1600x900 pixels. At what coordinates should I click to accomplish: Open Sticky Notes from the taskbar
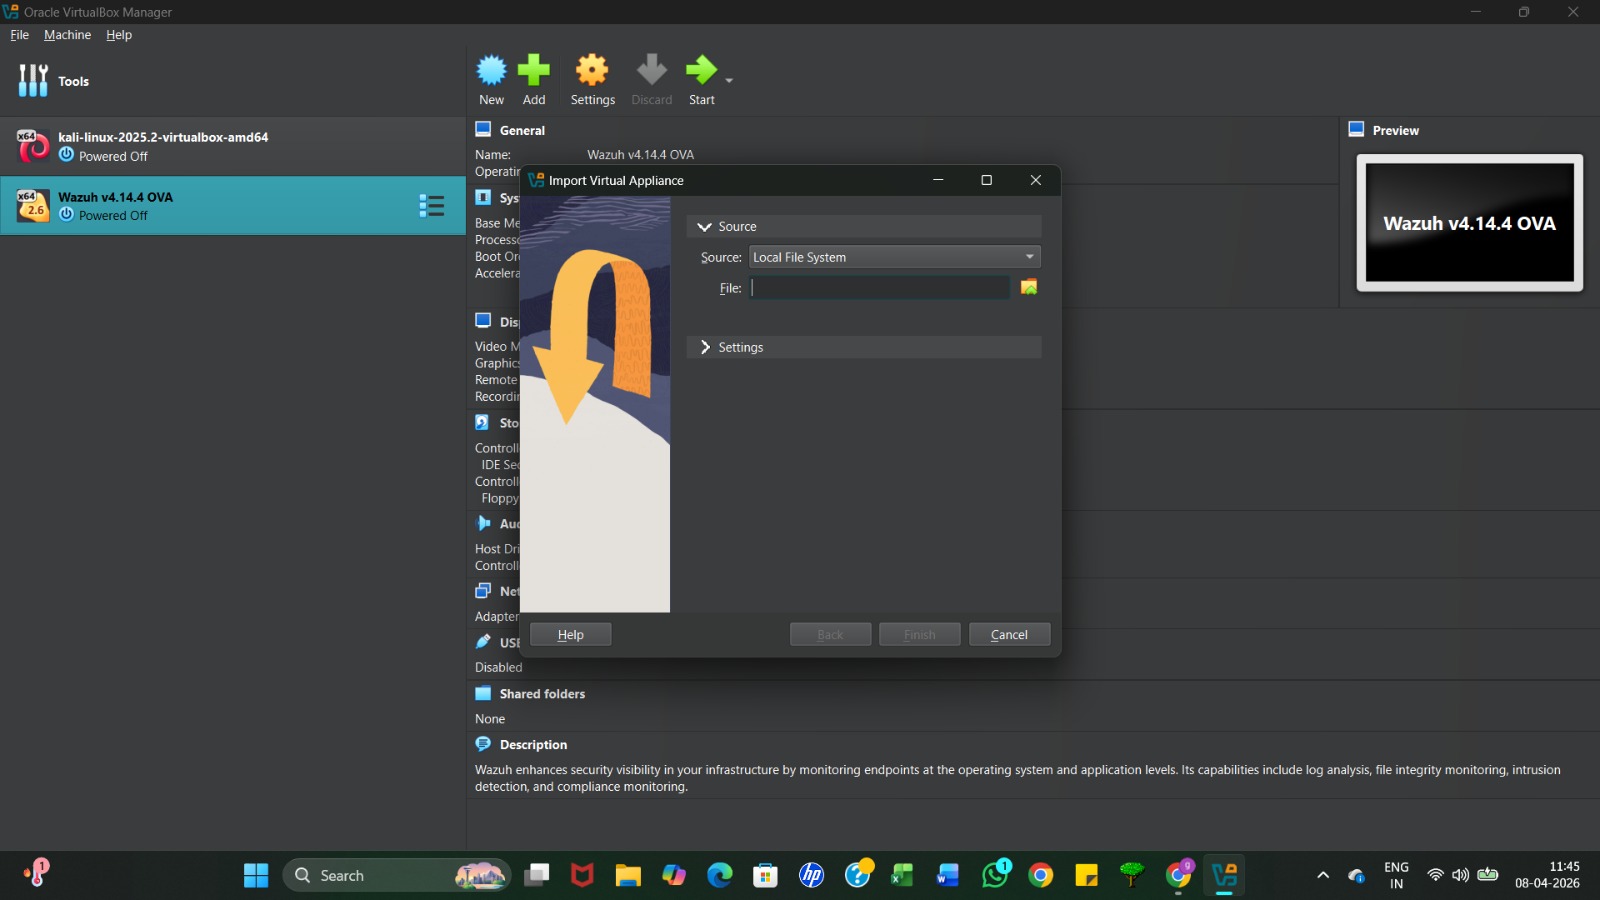point(1086,876)
